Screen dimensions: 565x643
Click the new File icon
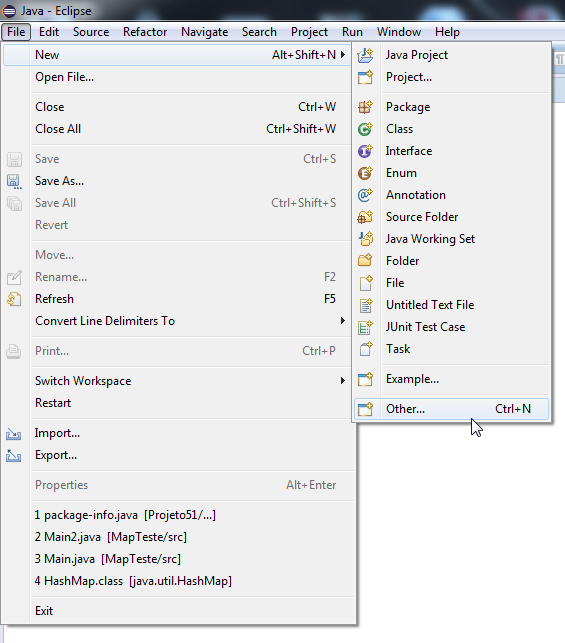365,283
